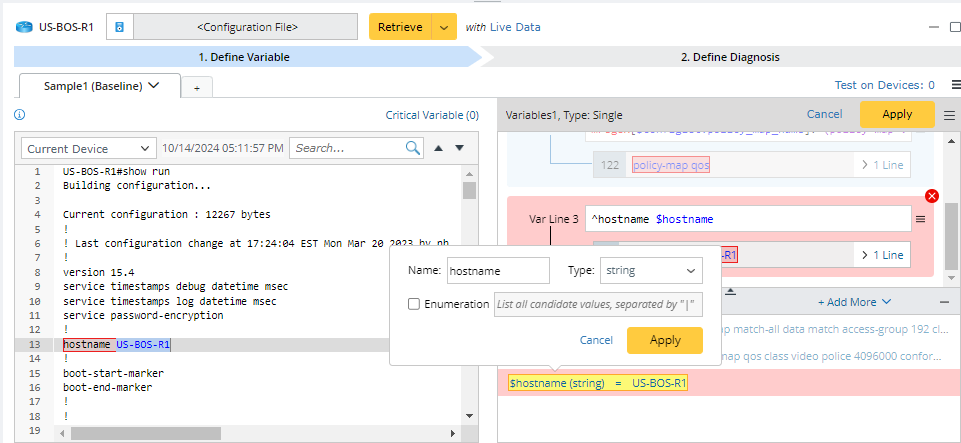Image resolution: width=961 pixels, height=443 pixels.
Task: Add a new sample with the plus tab
Action: pyautogui.click(x=196, y=88)
